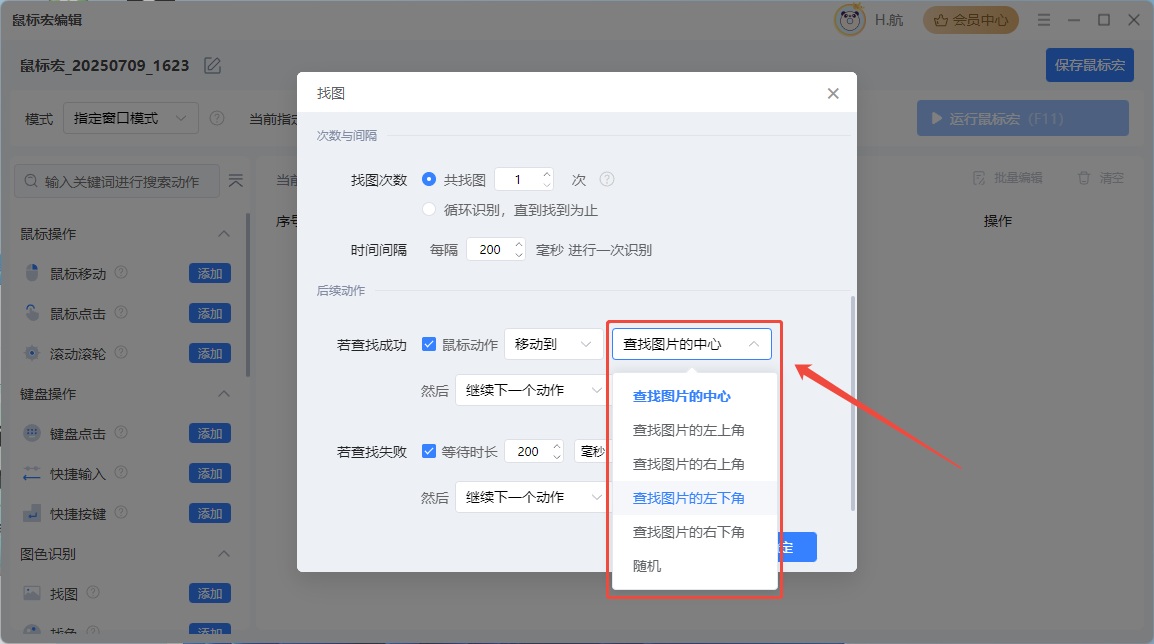
Task: Open the hamburger menu in title bar
Action: pyautogui.click(x=1044, y=20)
